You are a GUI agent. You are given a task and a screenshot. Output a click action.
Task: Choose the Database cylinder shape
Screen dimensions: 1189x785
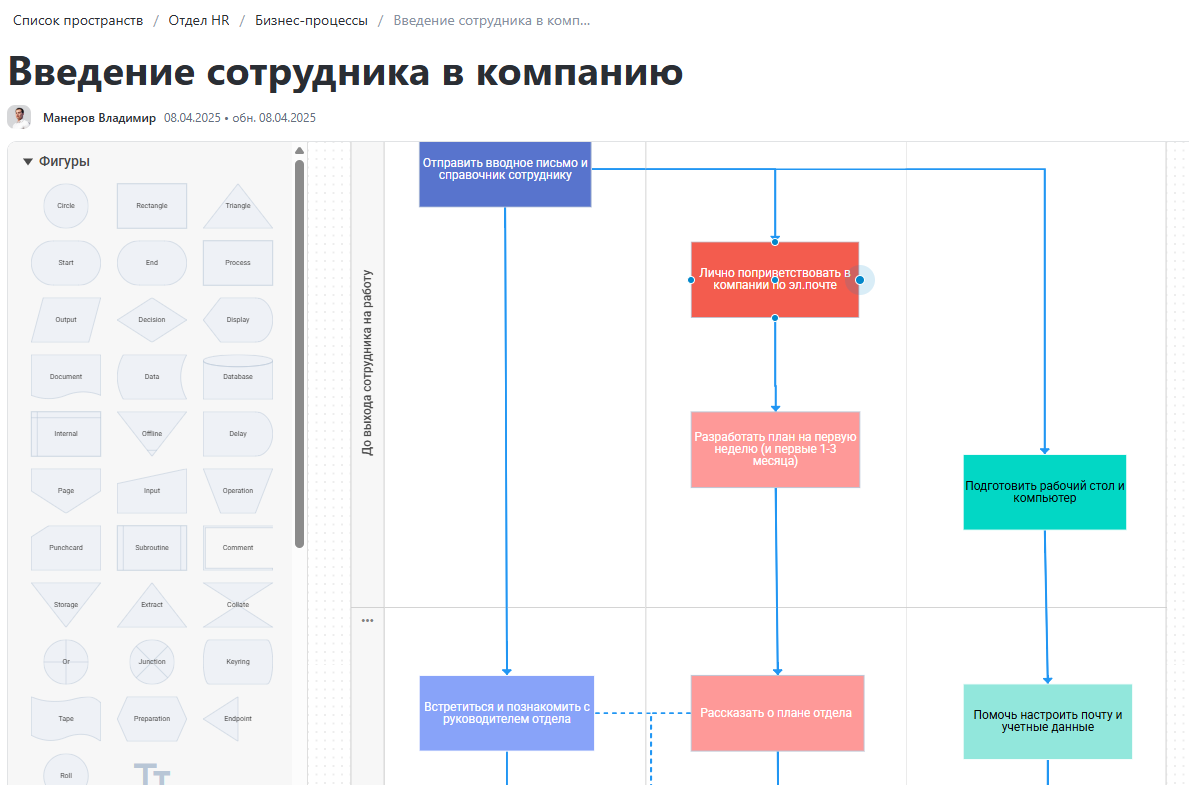coord(238,376)
